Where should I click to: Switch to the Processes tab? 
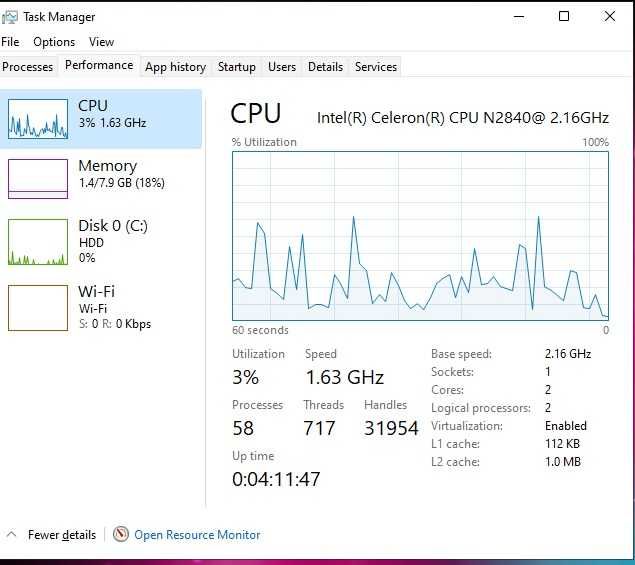click(x=28, y=67)
